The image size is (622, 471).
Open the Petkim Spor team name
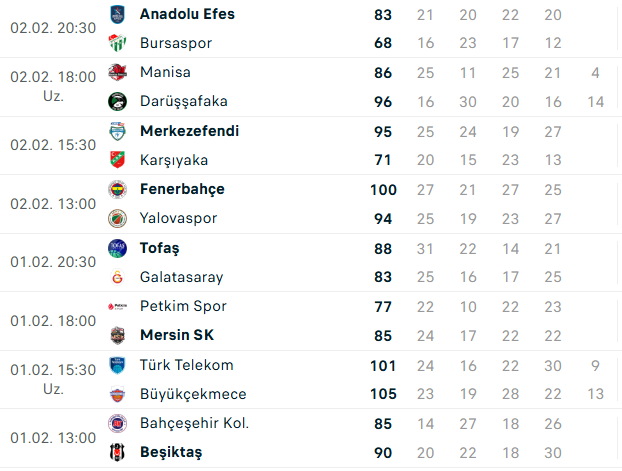[183, 306]
